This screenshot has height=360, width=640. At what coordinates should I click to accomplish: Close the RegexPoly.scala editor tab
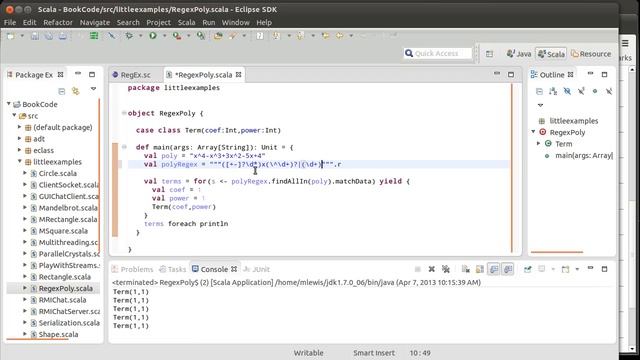[238, 75]
